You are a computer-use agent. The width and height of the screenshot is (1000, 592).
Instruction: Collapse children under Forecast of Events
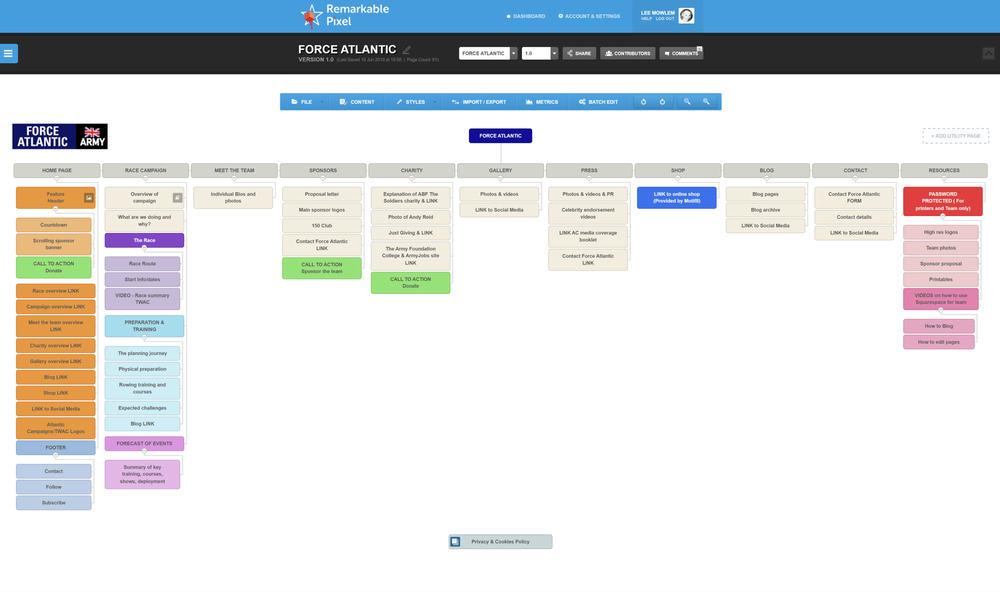(x=144, y=451)
